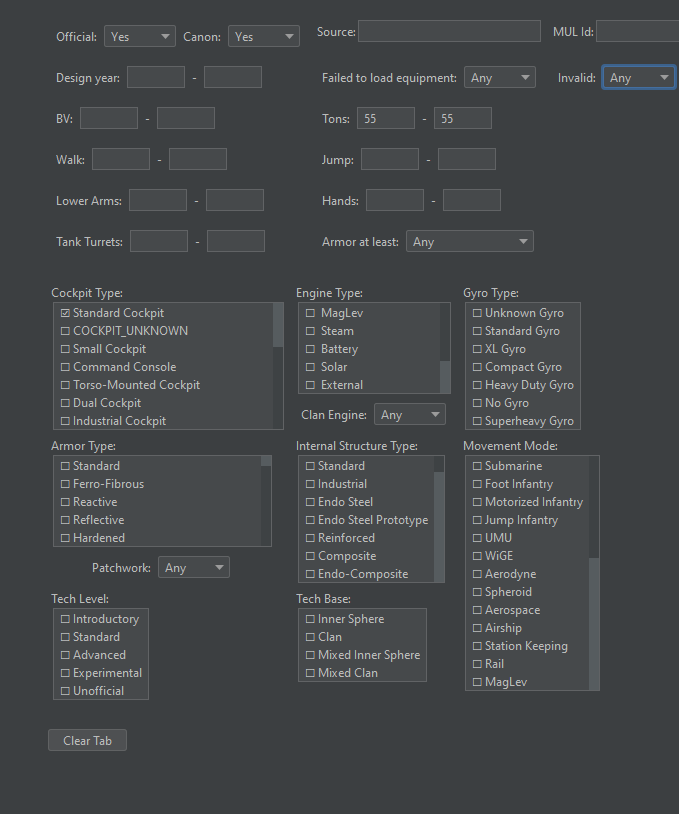679x814 pixels.
Task: Check the External engine type
Action: coord(310,385)
